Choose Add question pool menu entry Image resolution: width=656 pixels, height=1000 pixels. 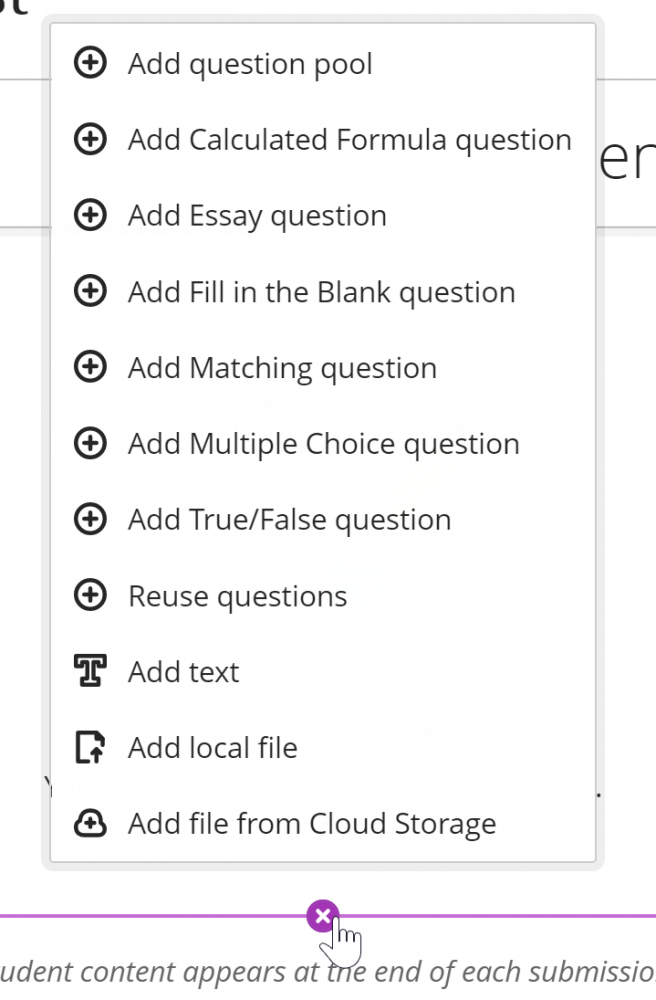(x=250, y=64)
